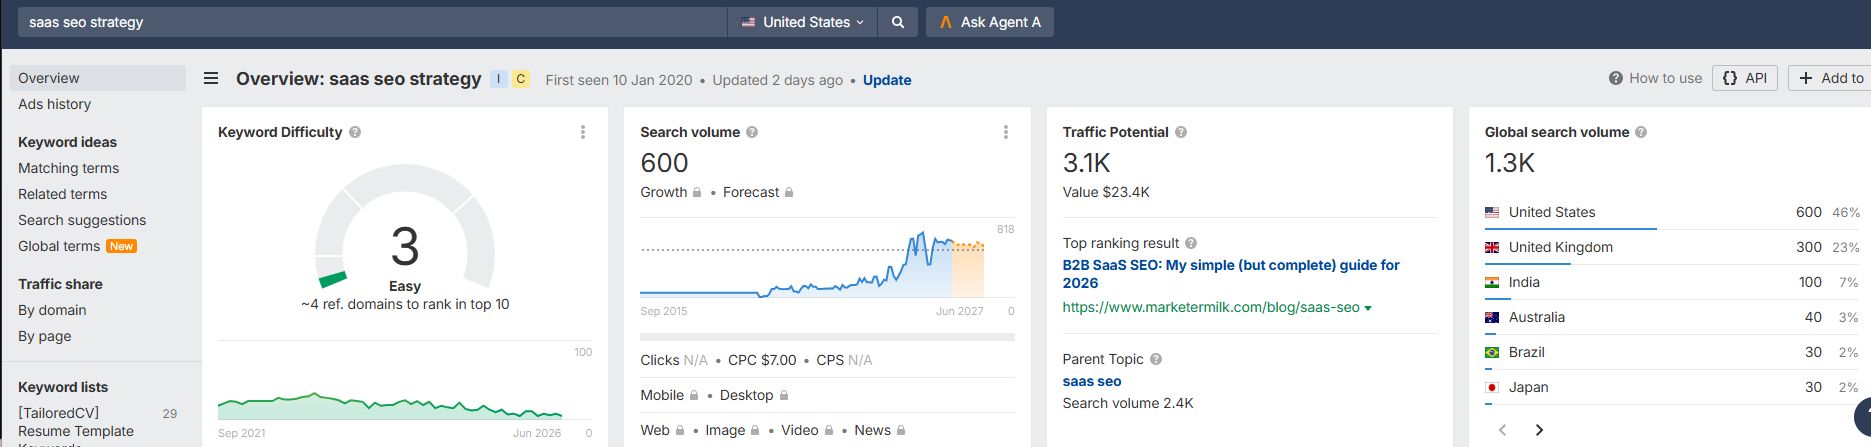Open the 'saas seo' parent topic link
The width and height of the screenshot is (1871, 447).
[x=1092, y=381]
